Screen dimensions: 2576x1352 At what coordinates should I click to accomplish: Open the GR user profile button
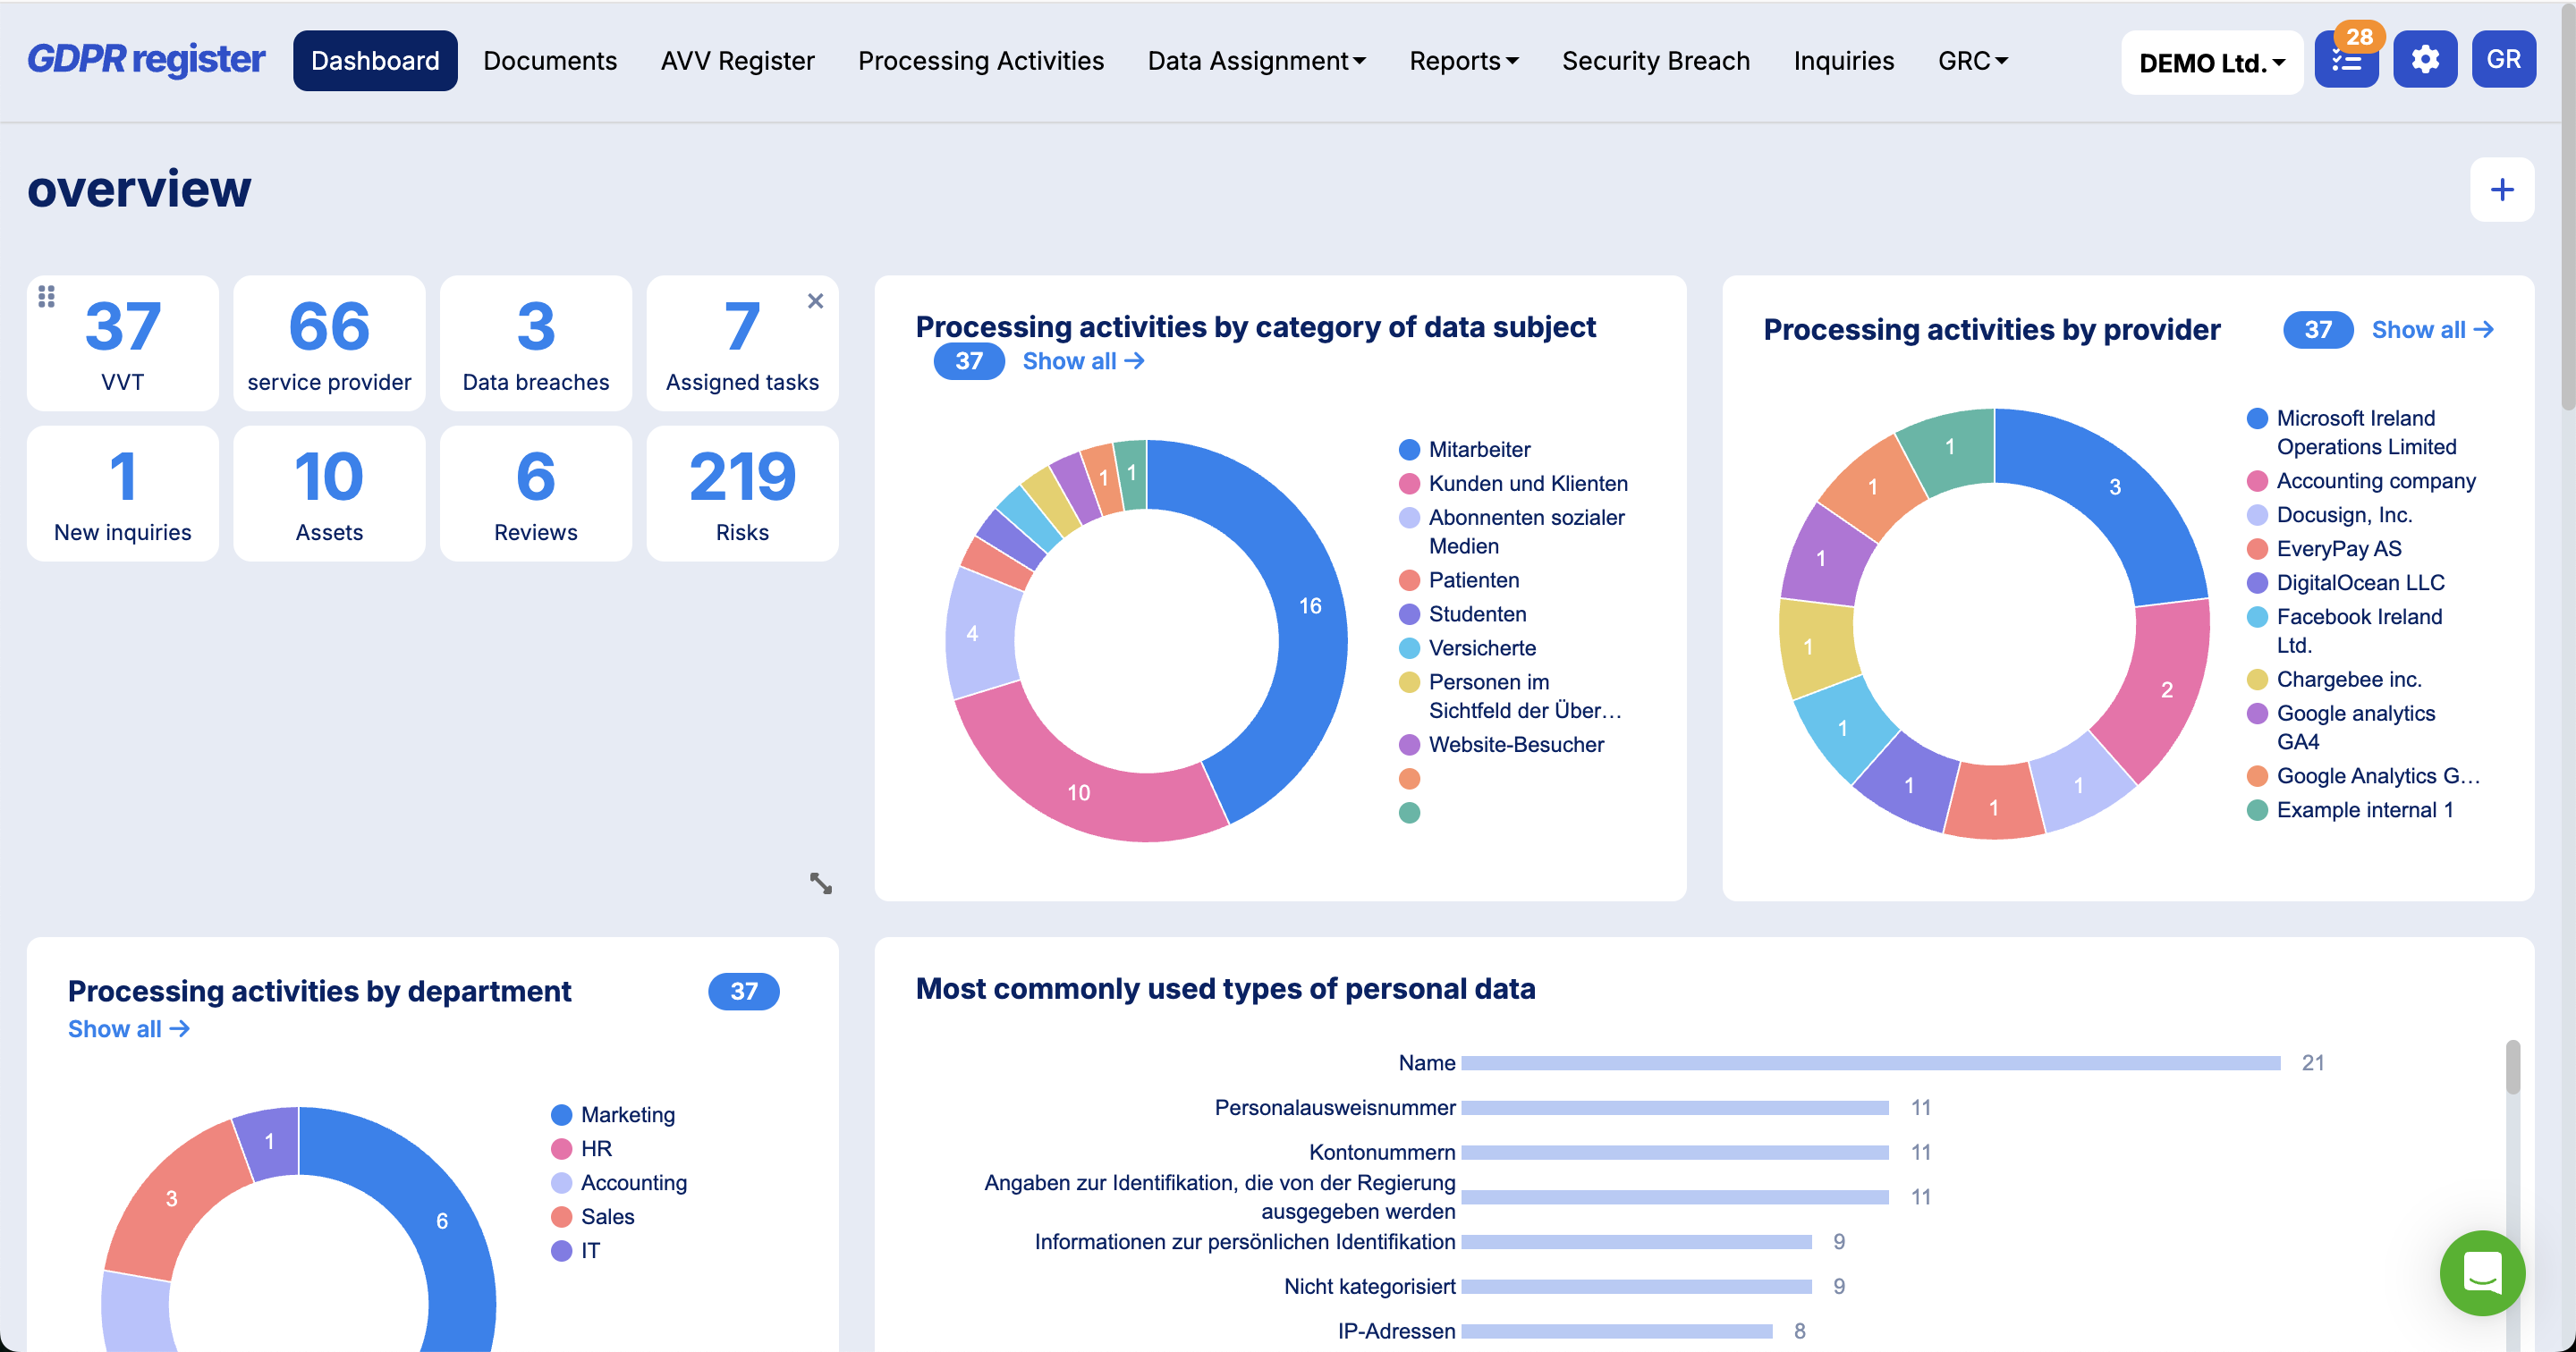2503,60
